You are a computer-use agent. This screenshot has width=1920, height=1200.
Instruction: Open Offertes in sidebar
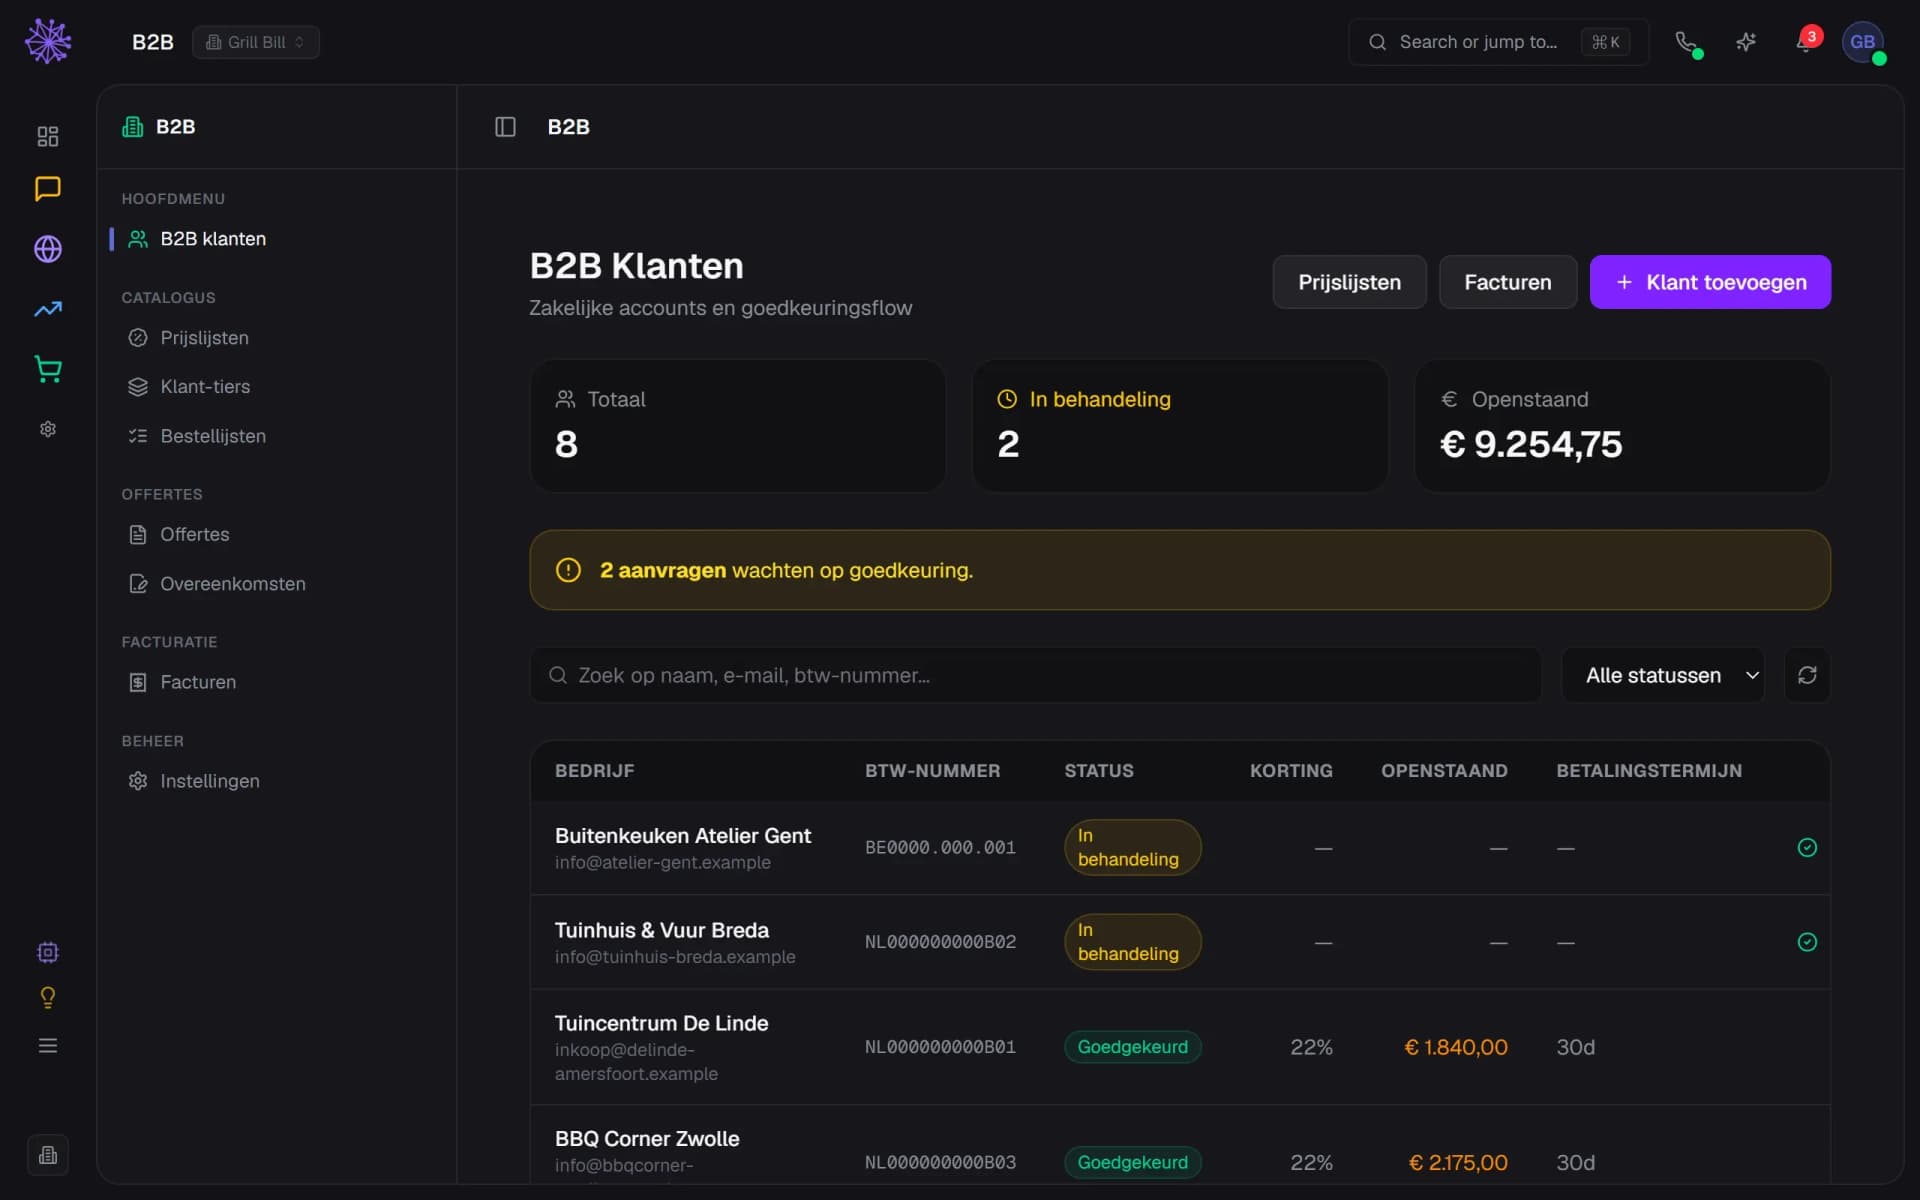276,535
